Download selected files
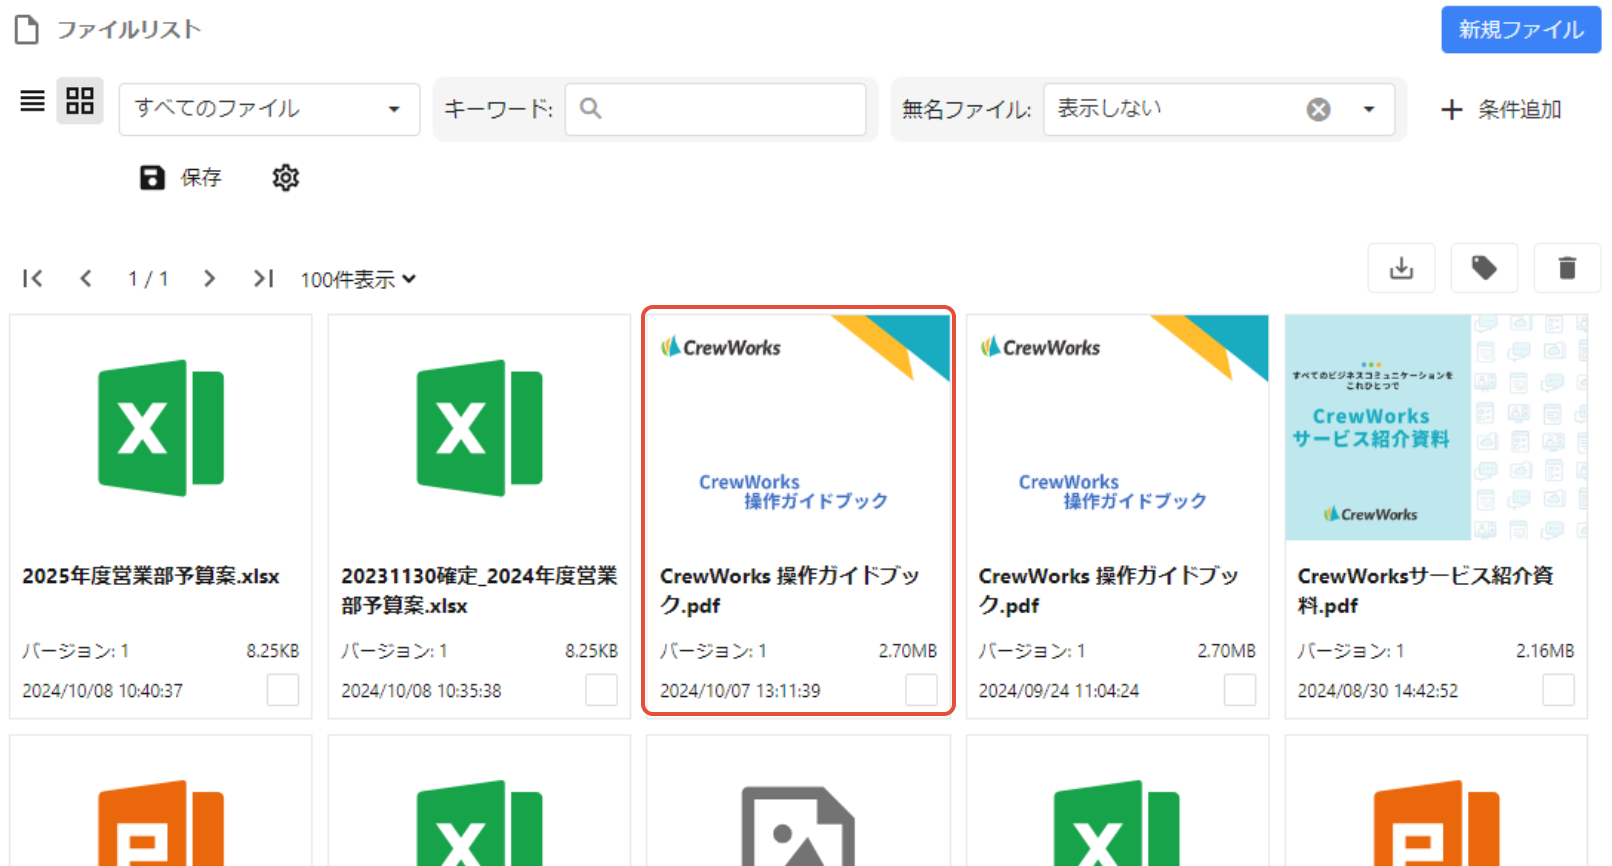The height and width of the screenshot is (866, 1612). [x=1402, y=268]
